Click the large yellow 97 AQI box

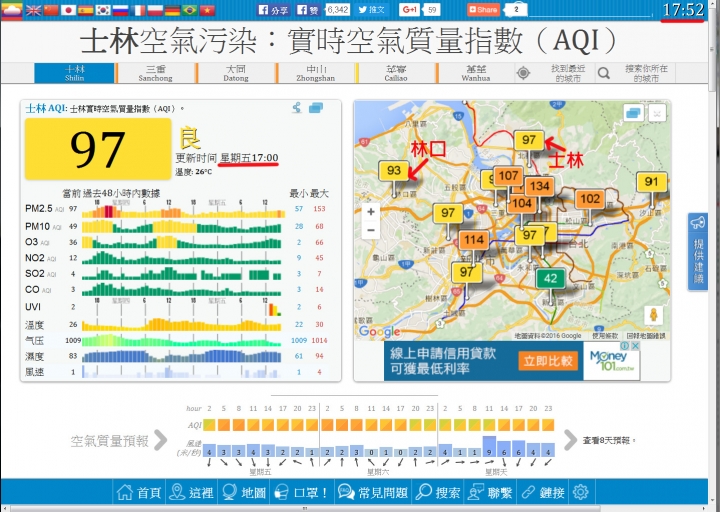98,148
